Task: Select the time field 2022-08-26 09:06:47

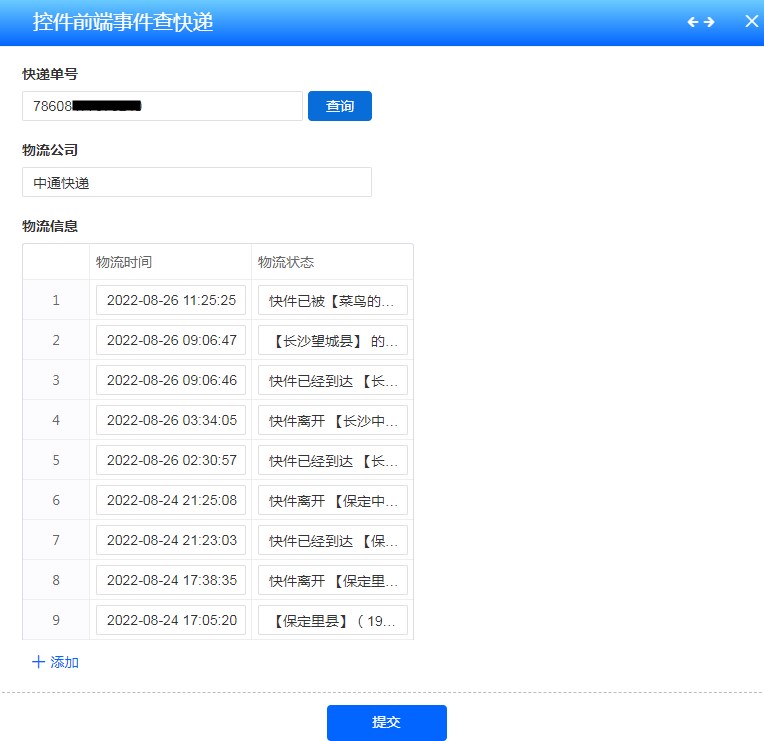Action: 171,340
